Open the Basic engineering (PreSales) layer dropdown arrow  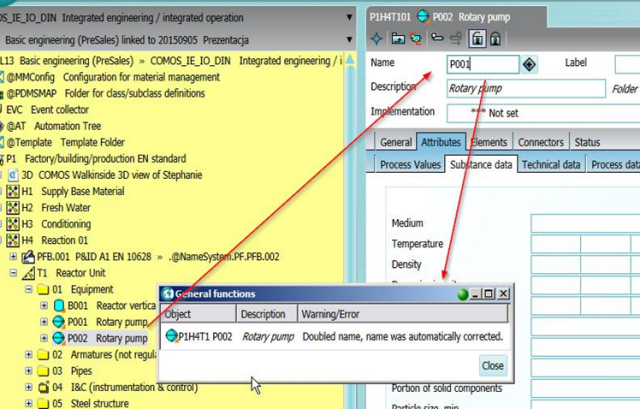[349, 40]
